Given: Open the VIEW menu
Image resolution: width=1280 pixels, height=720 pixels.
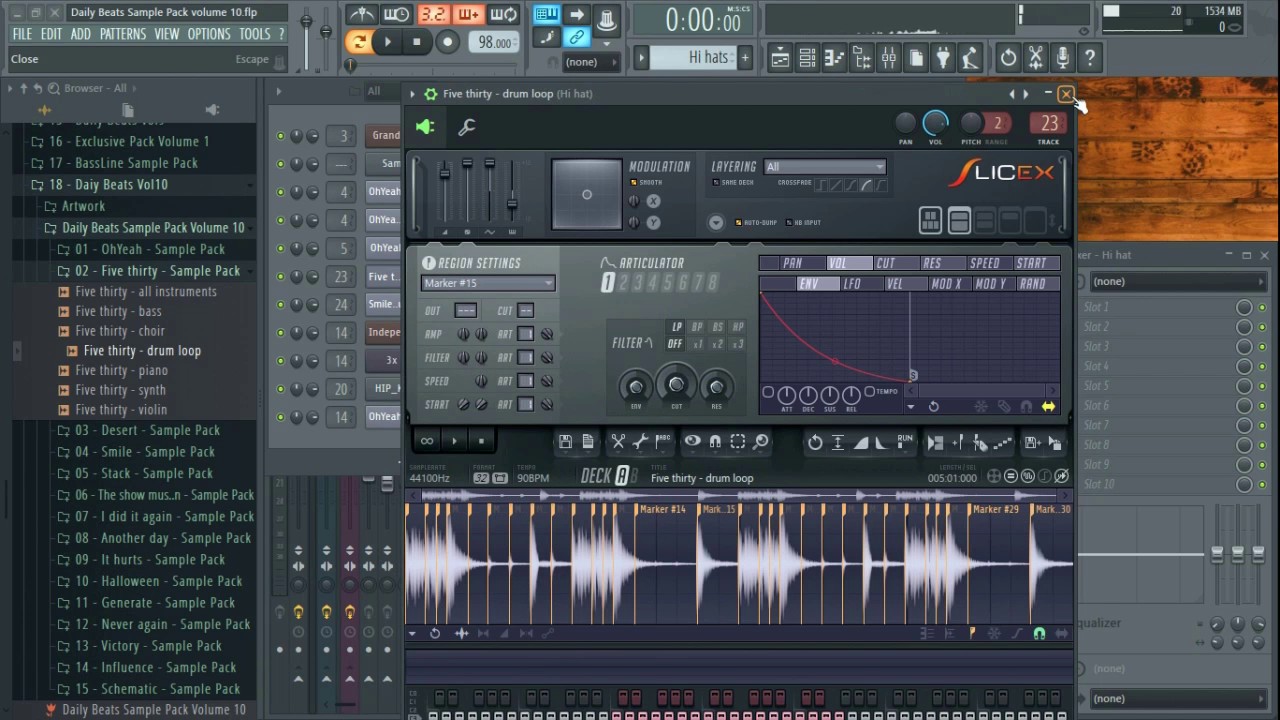Looking at the screenshot, I should [166, 34].
